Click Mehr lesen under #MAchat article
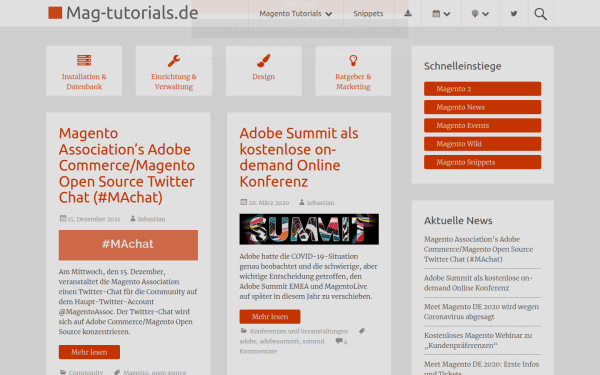The height and width of the screenshot is (375, 600). [89, 352]
